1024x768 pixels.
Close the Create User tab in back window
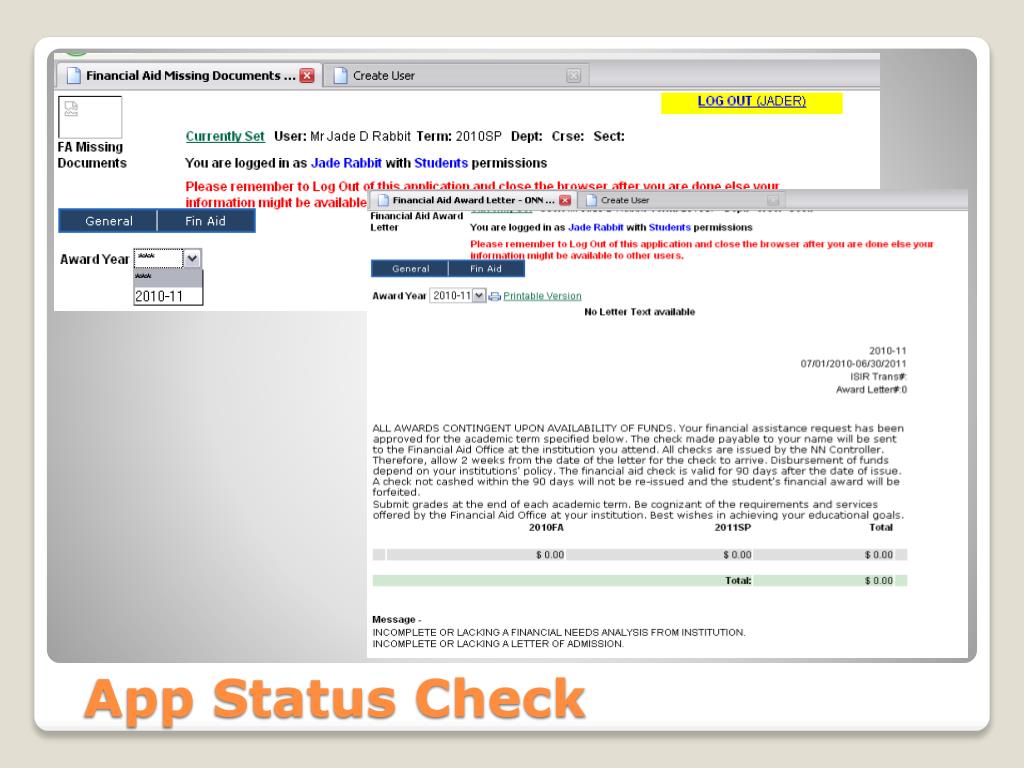tap(573, 76)
